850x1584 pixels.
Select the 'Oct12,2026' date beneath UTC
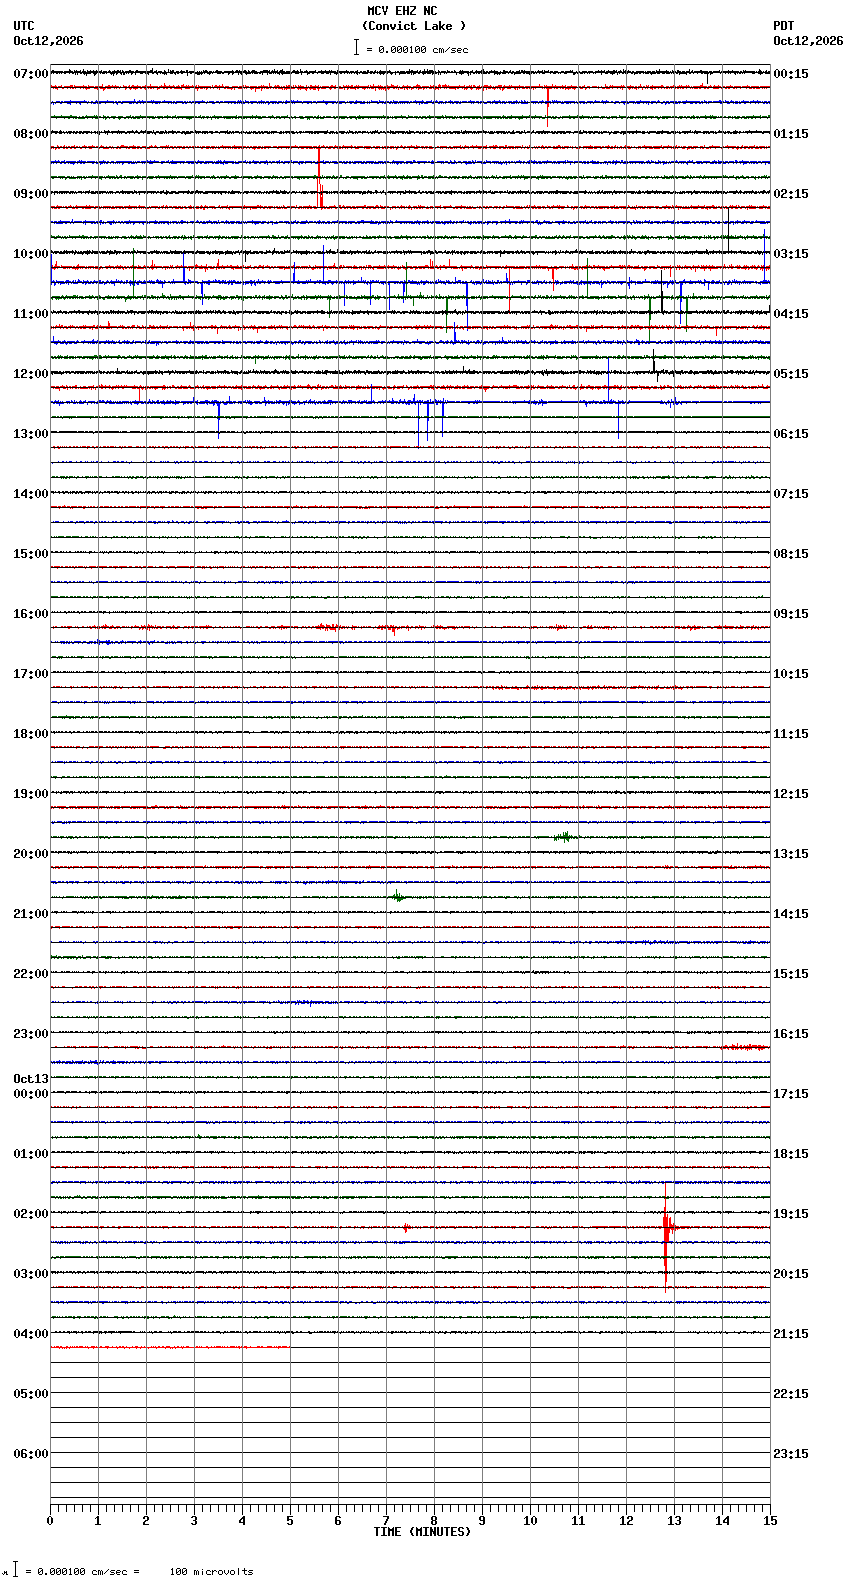click(x=48, y=41)
